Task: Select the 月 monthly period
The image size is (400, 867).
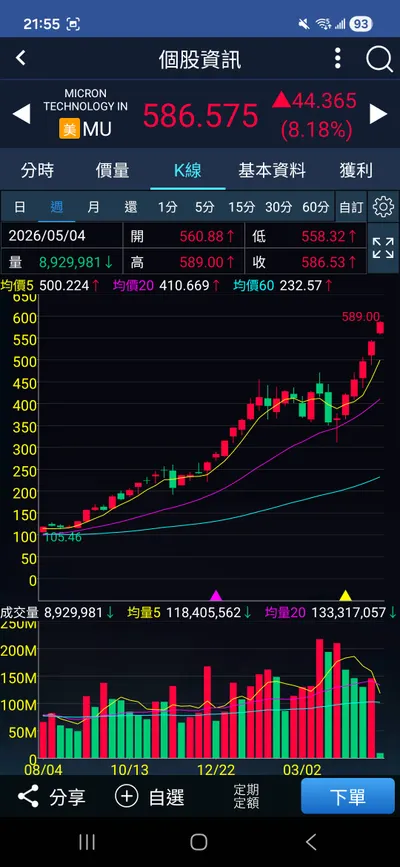Action: click(93, 207)
